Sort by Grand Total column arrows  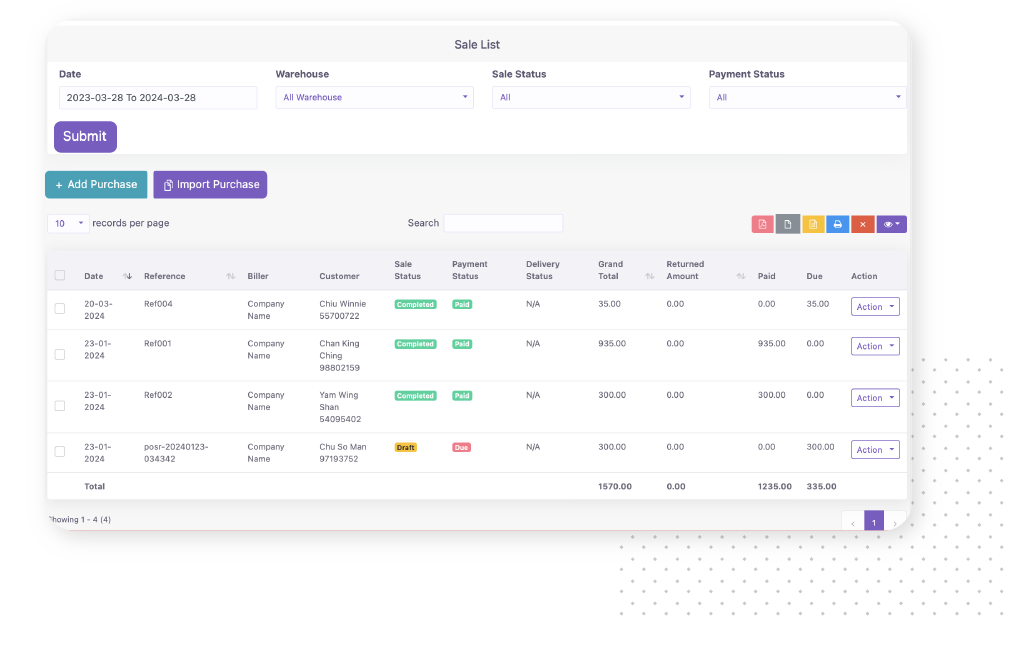(x=650, y=276)
